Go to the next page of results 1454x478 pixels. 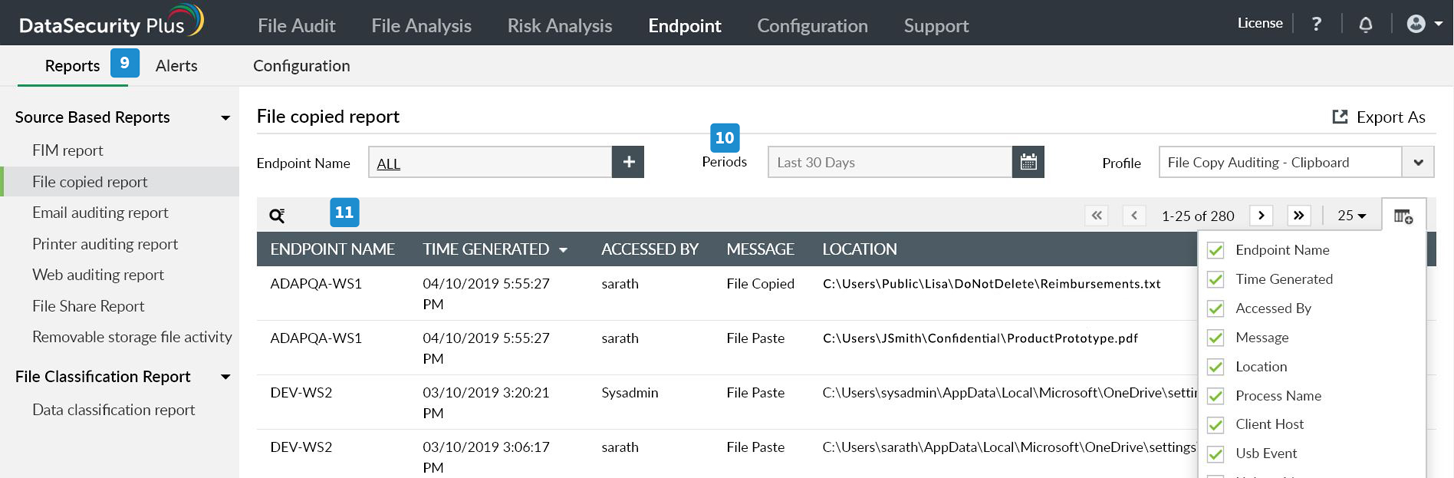(x=1261, y=215)
